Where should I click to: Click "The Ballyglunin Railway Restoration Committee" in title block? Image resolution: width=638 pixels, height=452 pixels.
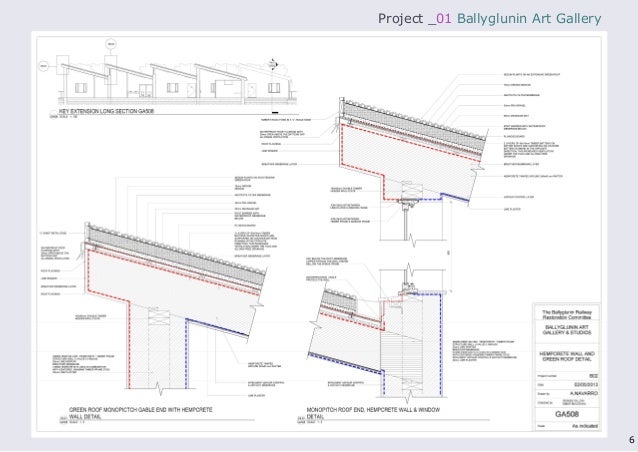[566, 314]
